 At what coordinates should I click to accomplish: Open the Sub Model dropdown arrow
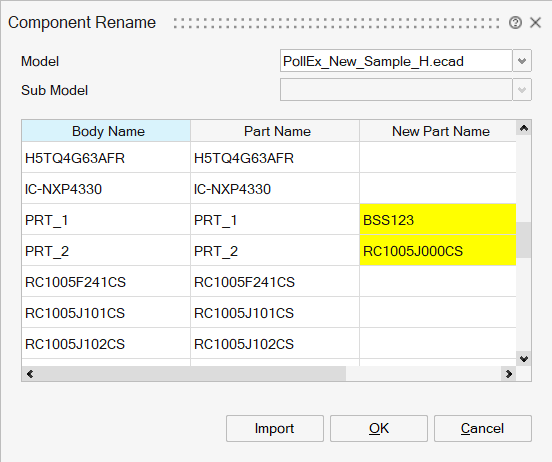tap(522, 90)
